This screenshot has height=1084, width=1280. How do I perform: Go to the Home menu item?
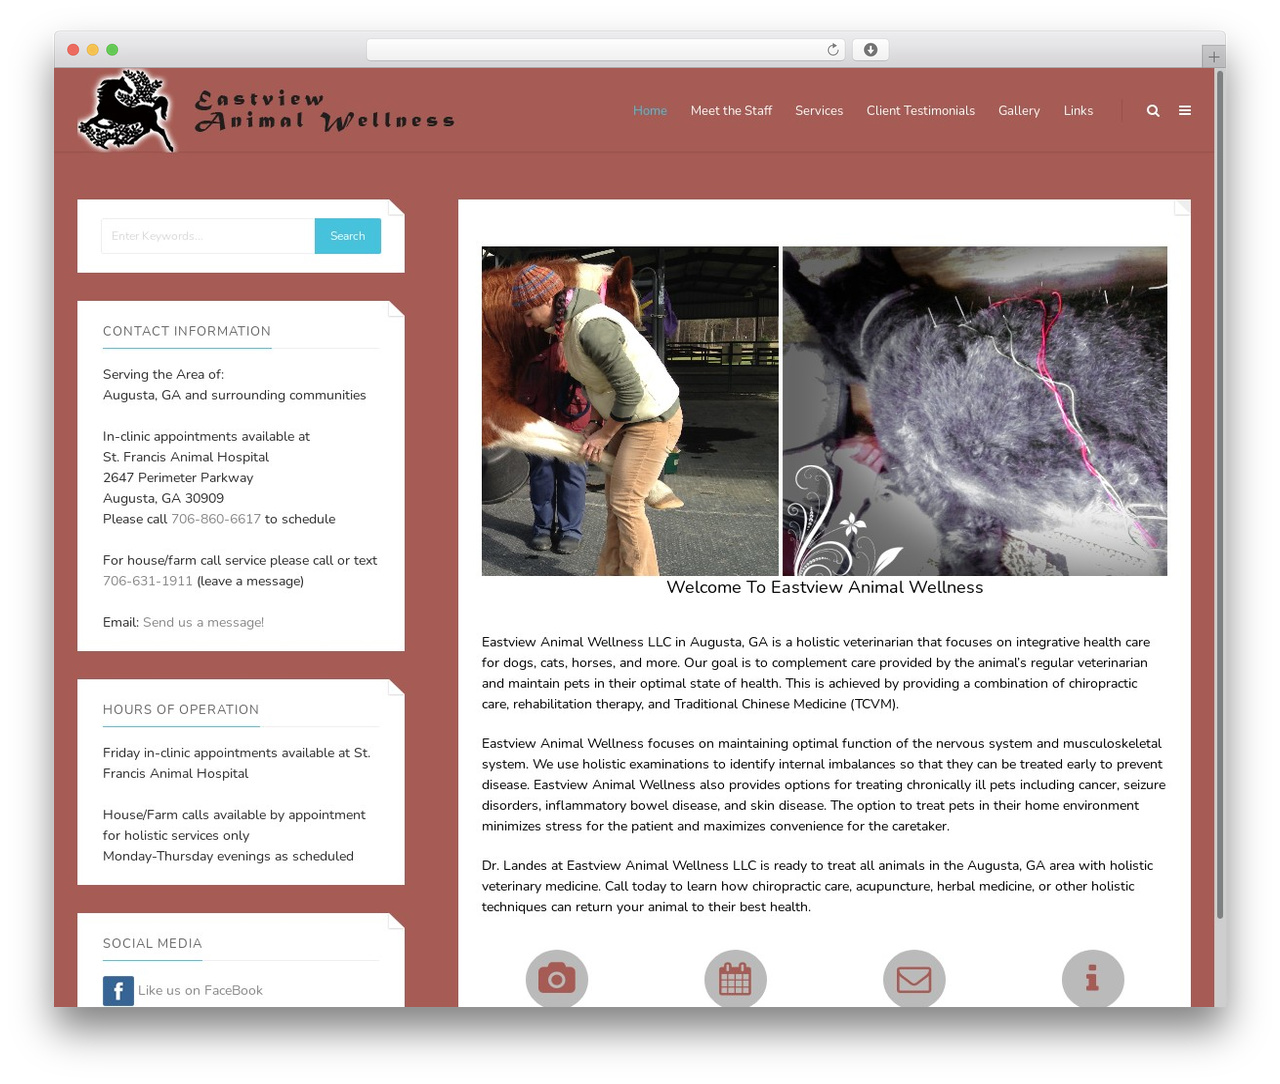(650, 111)
